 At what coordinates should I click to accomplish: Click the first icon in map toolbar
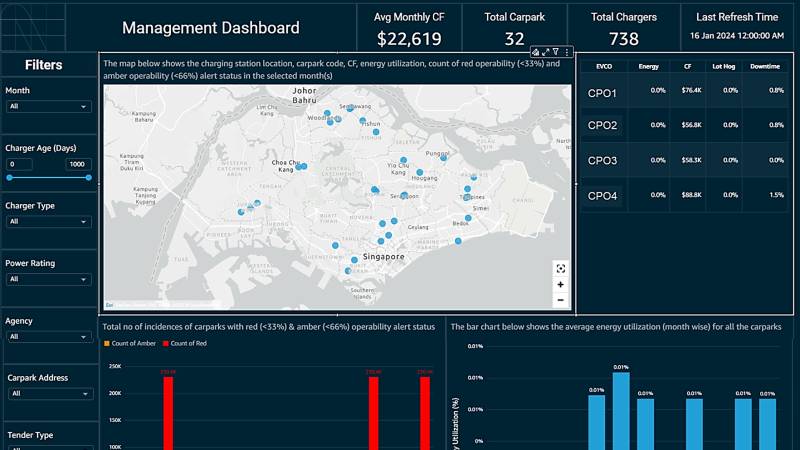(x=536, y=52)
